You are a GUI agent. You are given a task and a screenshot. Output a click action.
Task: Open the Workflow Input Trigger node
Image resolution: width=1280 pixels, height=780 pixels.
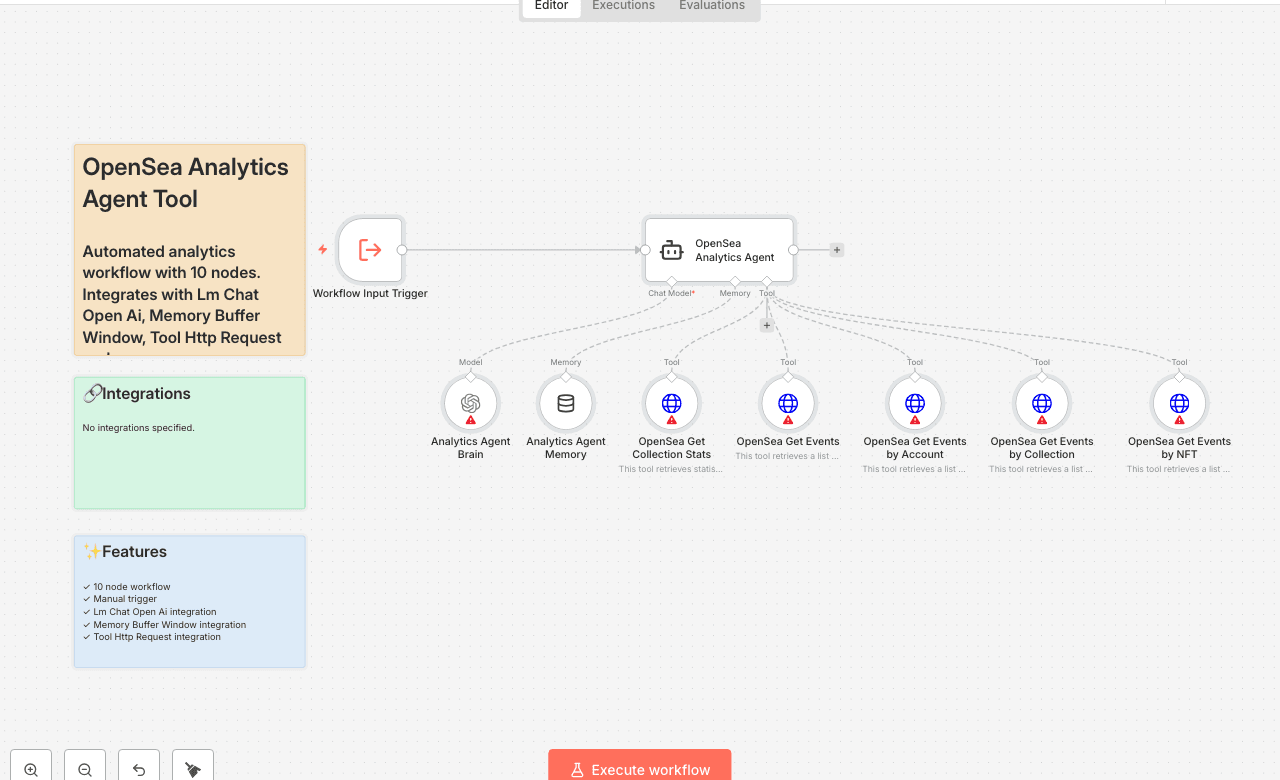pyautogui.click(x=370, y=249)
